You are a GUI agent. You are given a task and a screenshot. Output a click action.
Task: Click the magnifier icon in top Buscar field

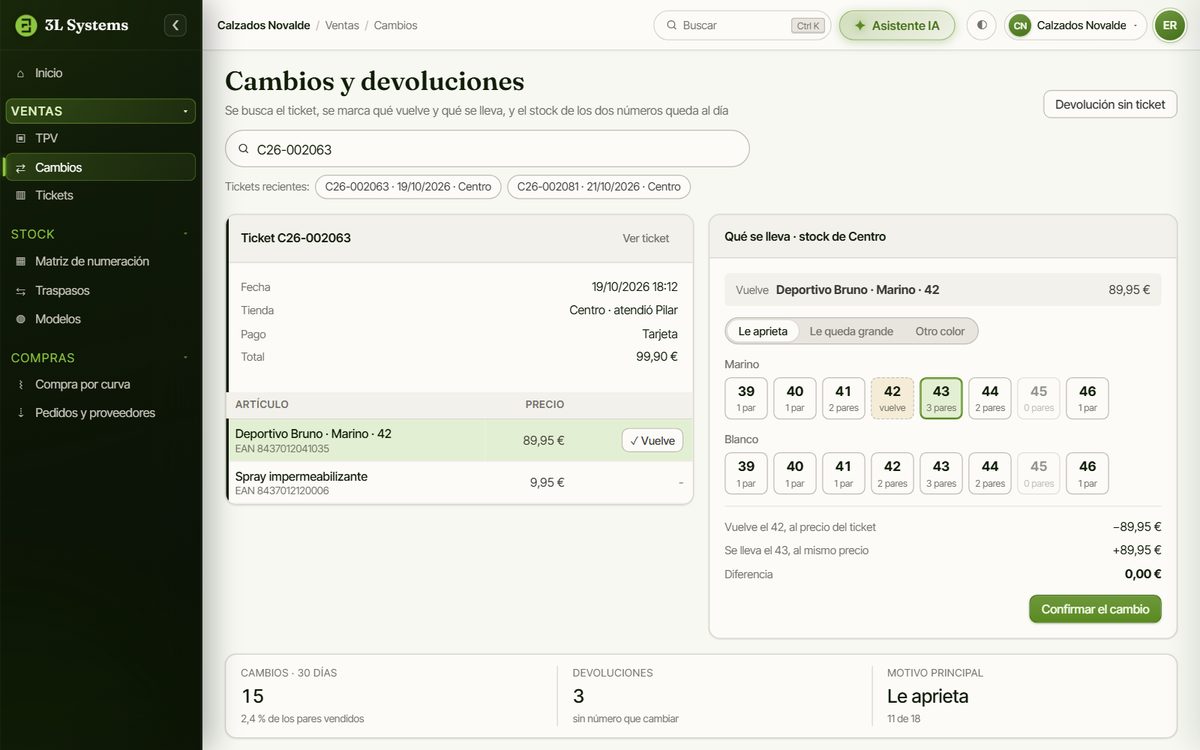coord(671,25)
